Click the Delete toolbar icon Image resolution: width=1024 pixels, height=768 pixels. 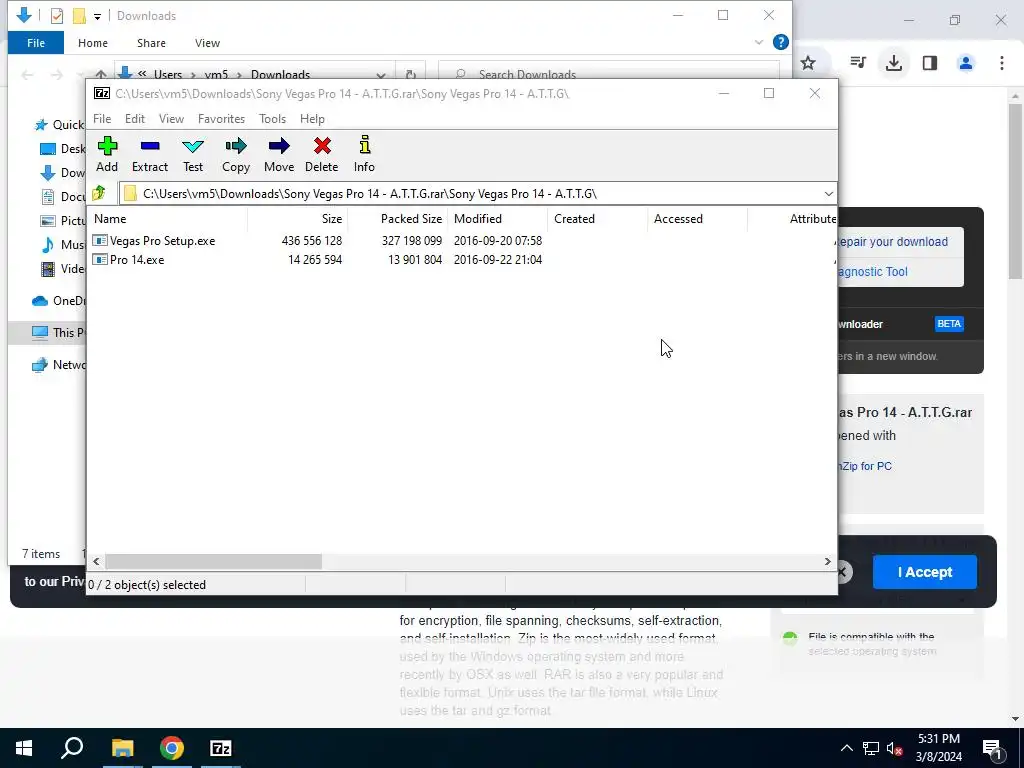click(322, 154)
